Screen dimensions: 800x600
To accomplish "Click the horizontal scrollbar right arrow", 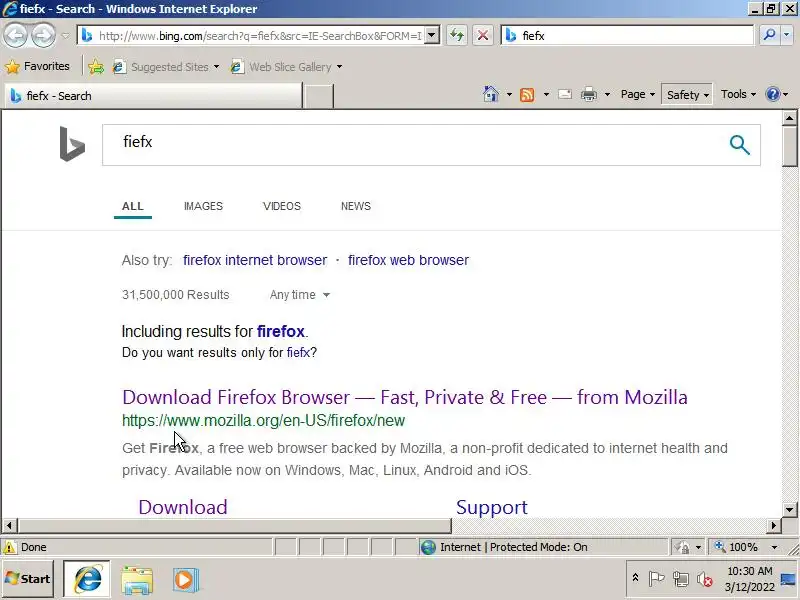I will [774, 525].
